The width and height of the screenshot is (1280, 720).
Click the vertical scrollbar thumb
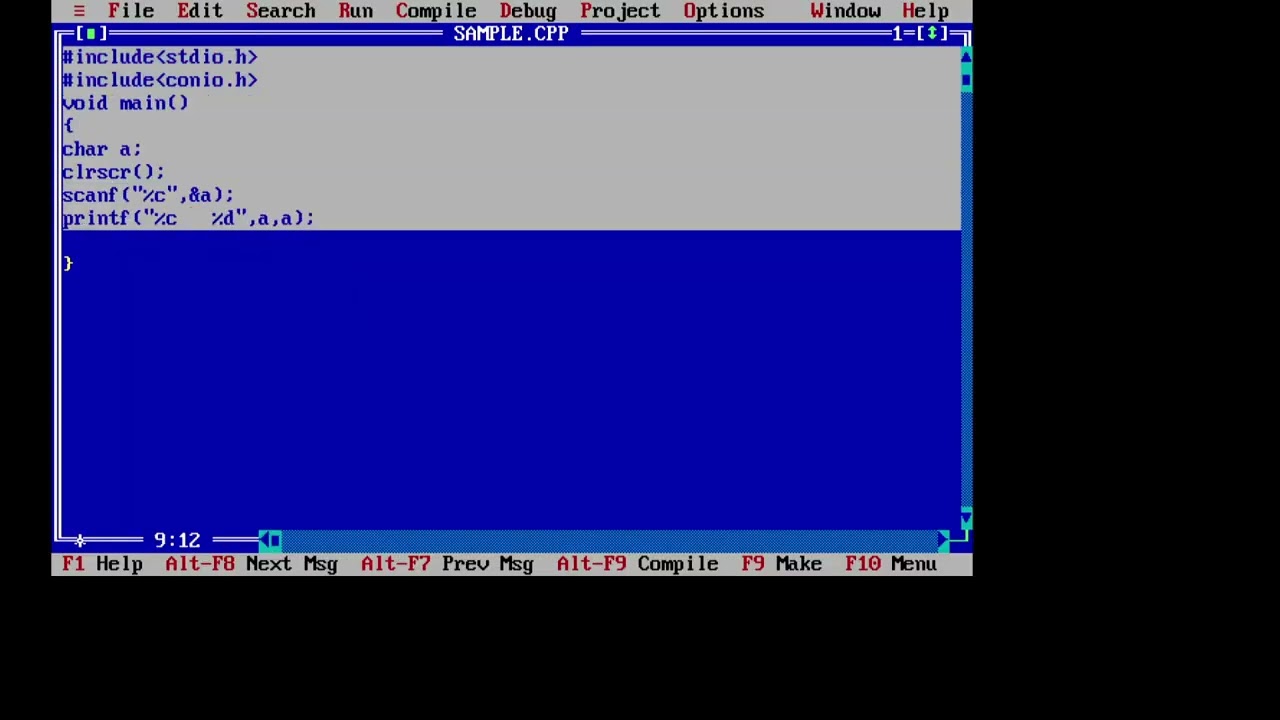pyautogui.click(x=966, y=80)
